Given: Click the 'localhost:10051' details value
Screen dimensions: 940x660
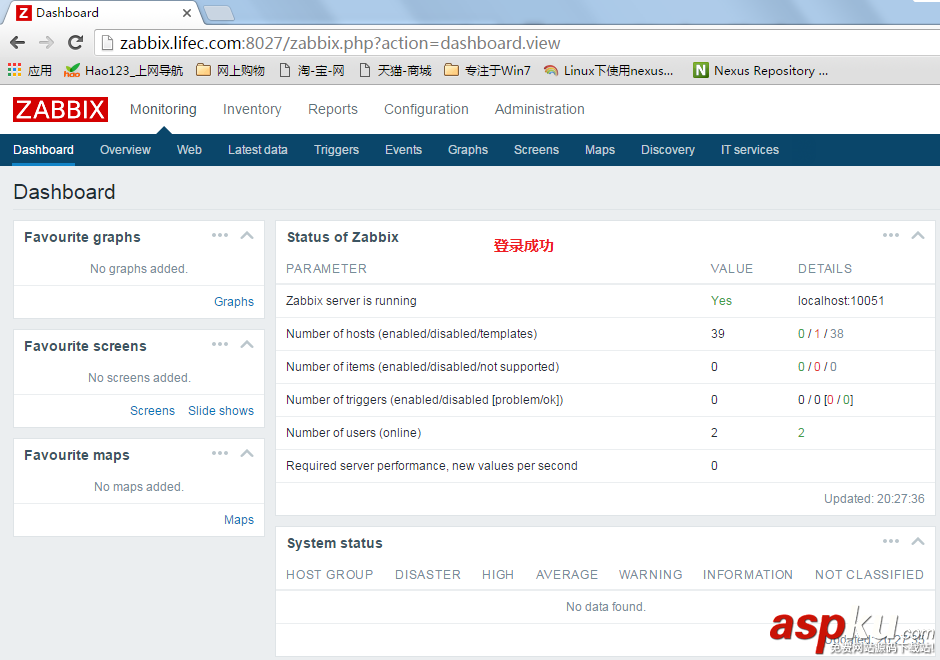Looking at the screenshot, I should [841, 301].
